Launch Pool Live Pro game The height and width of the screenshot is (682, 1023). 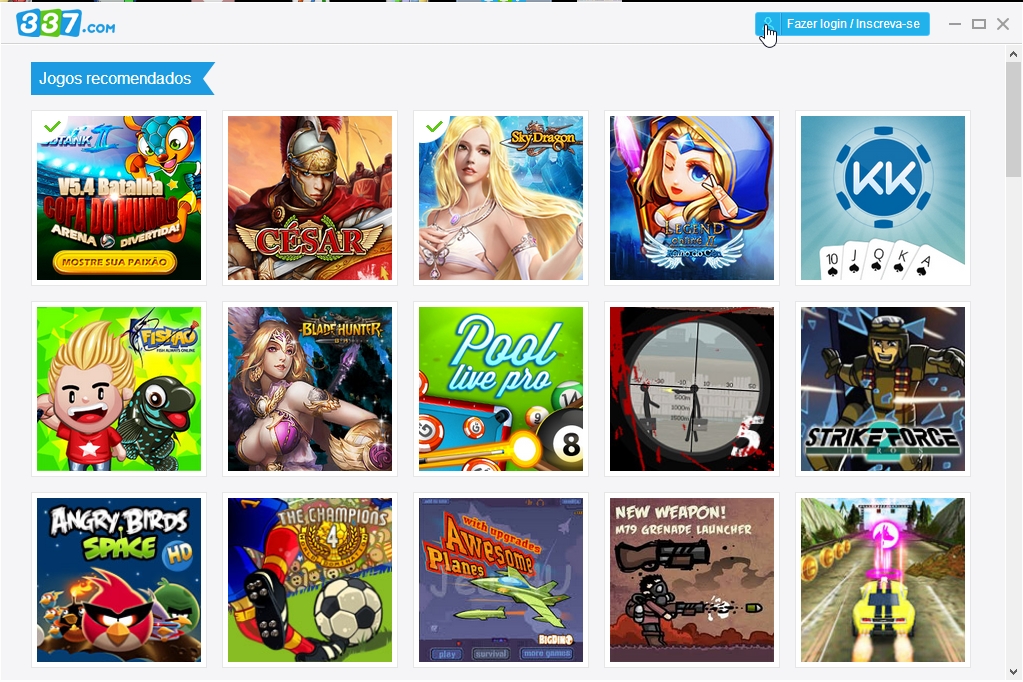pos(501,389)
